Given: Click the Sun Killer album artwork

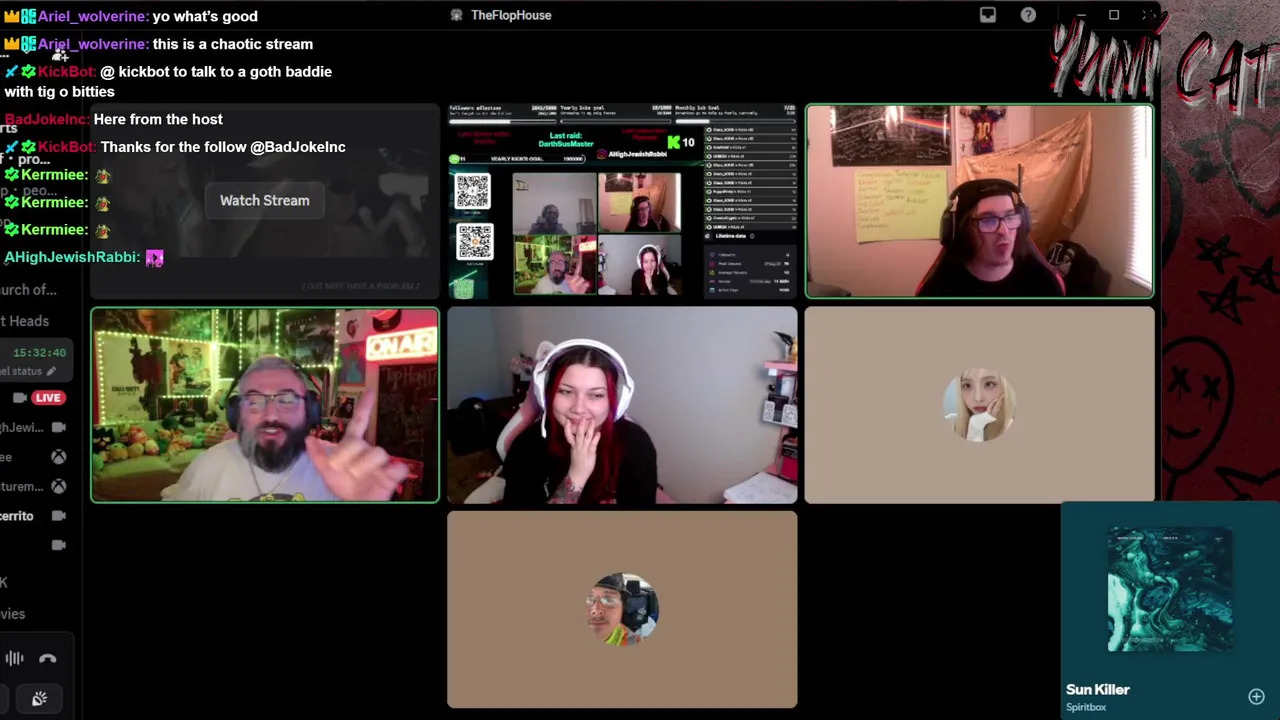Looking at the screenshot, I should pyautogui.click(x=1170, y=591).
